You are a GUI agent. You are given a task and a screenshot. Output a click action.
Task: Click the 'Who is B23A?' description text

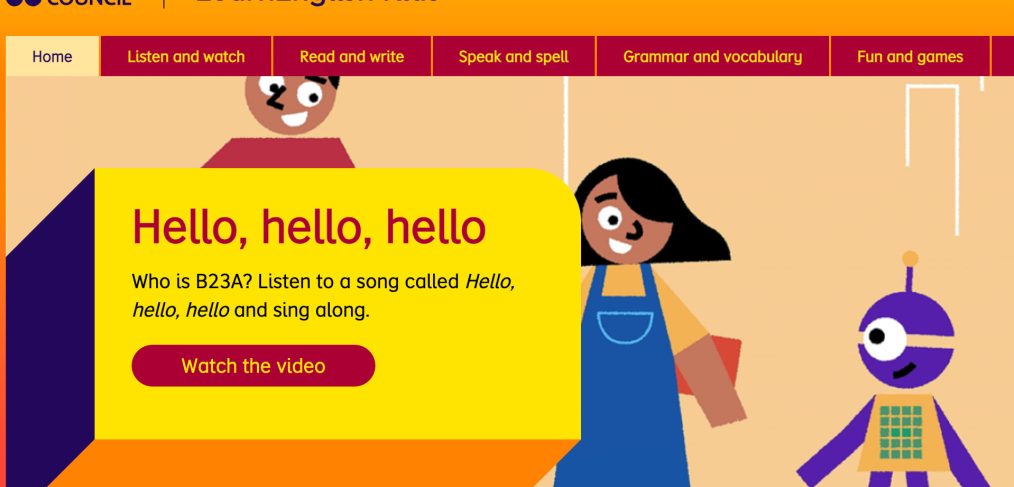[x=323, y=296]
